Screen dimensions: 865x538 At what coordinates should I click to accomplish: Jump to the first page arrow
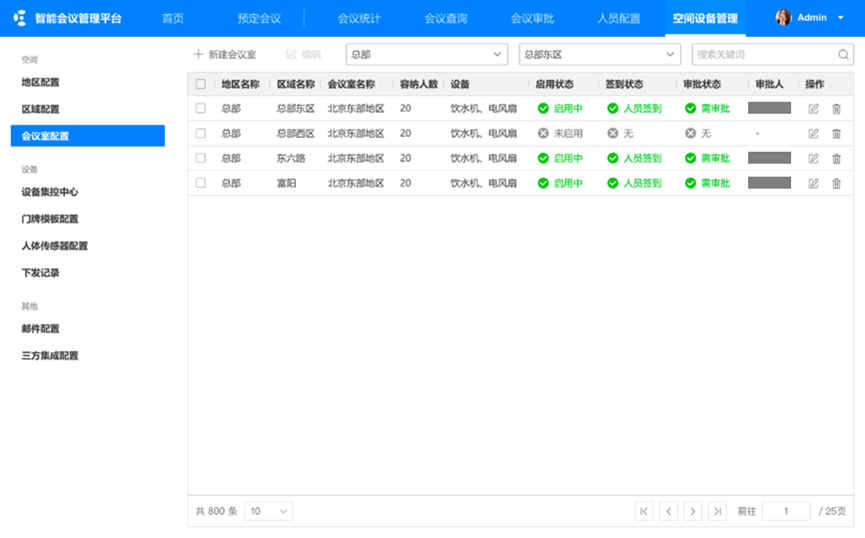pos(644,511)
